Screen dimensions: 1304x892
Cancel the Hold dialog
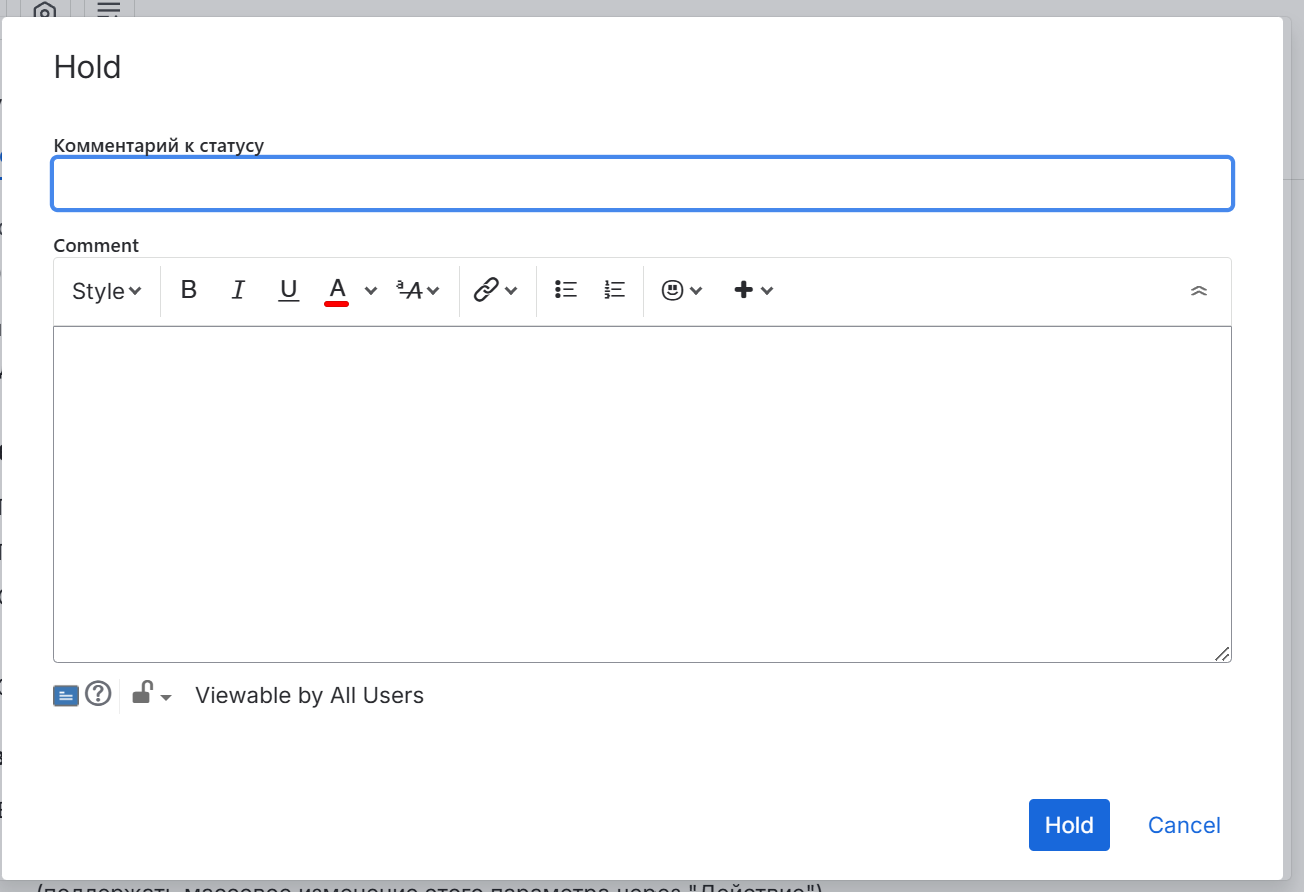coord(1184,825)
